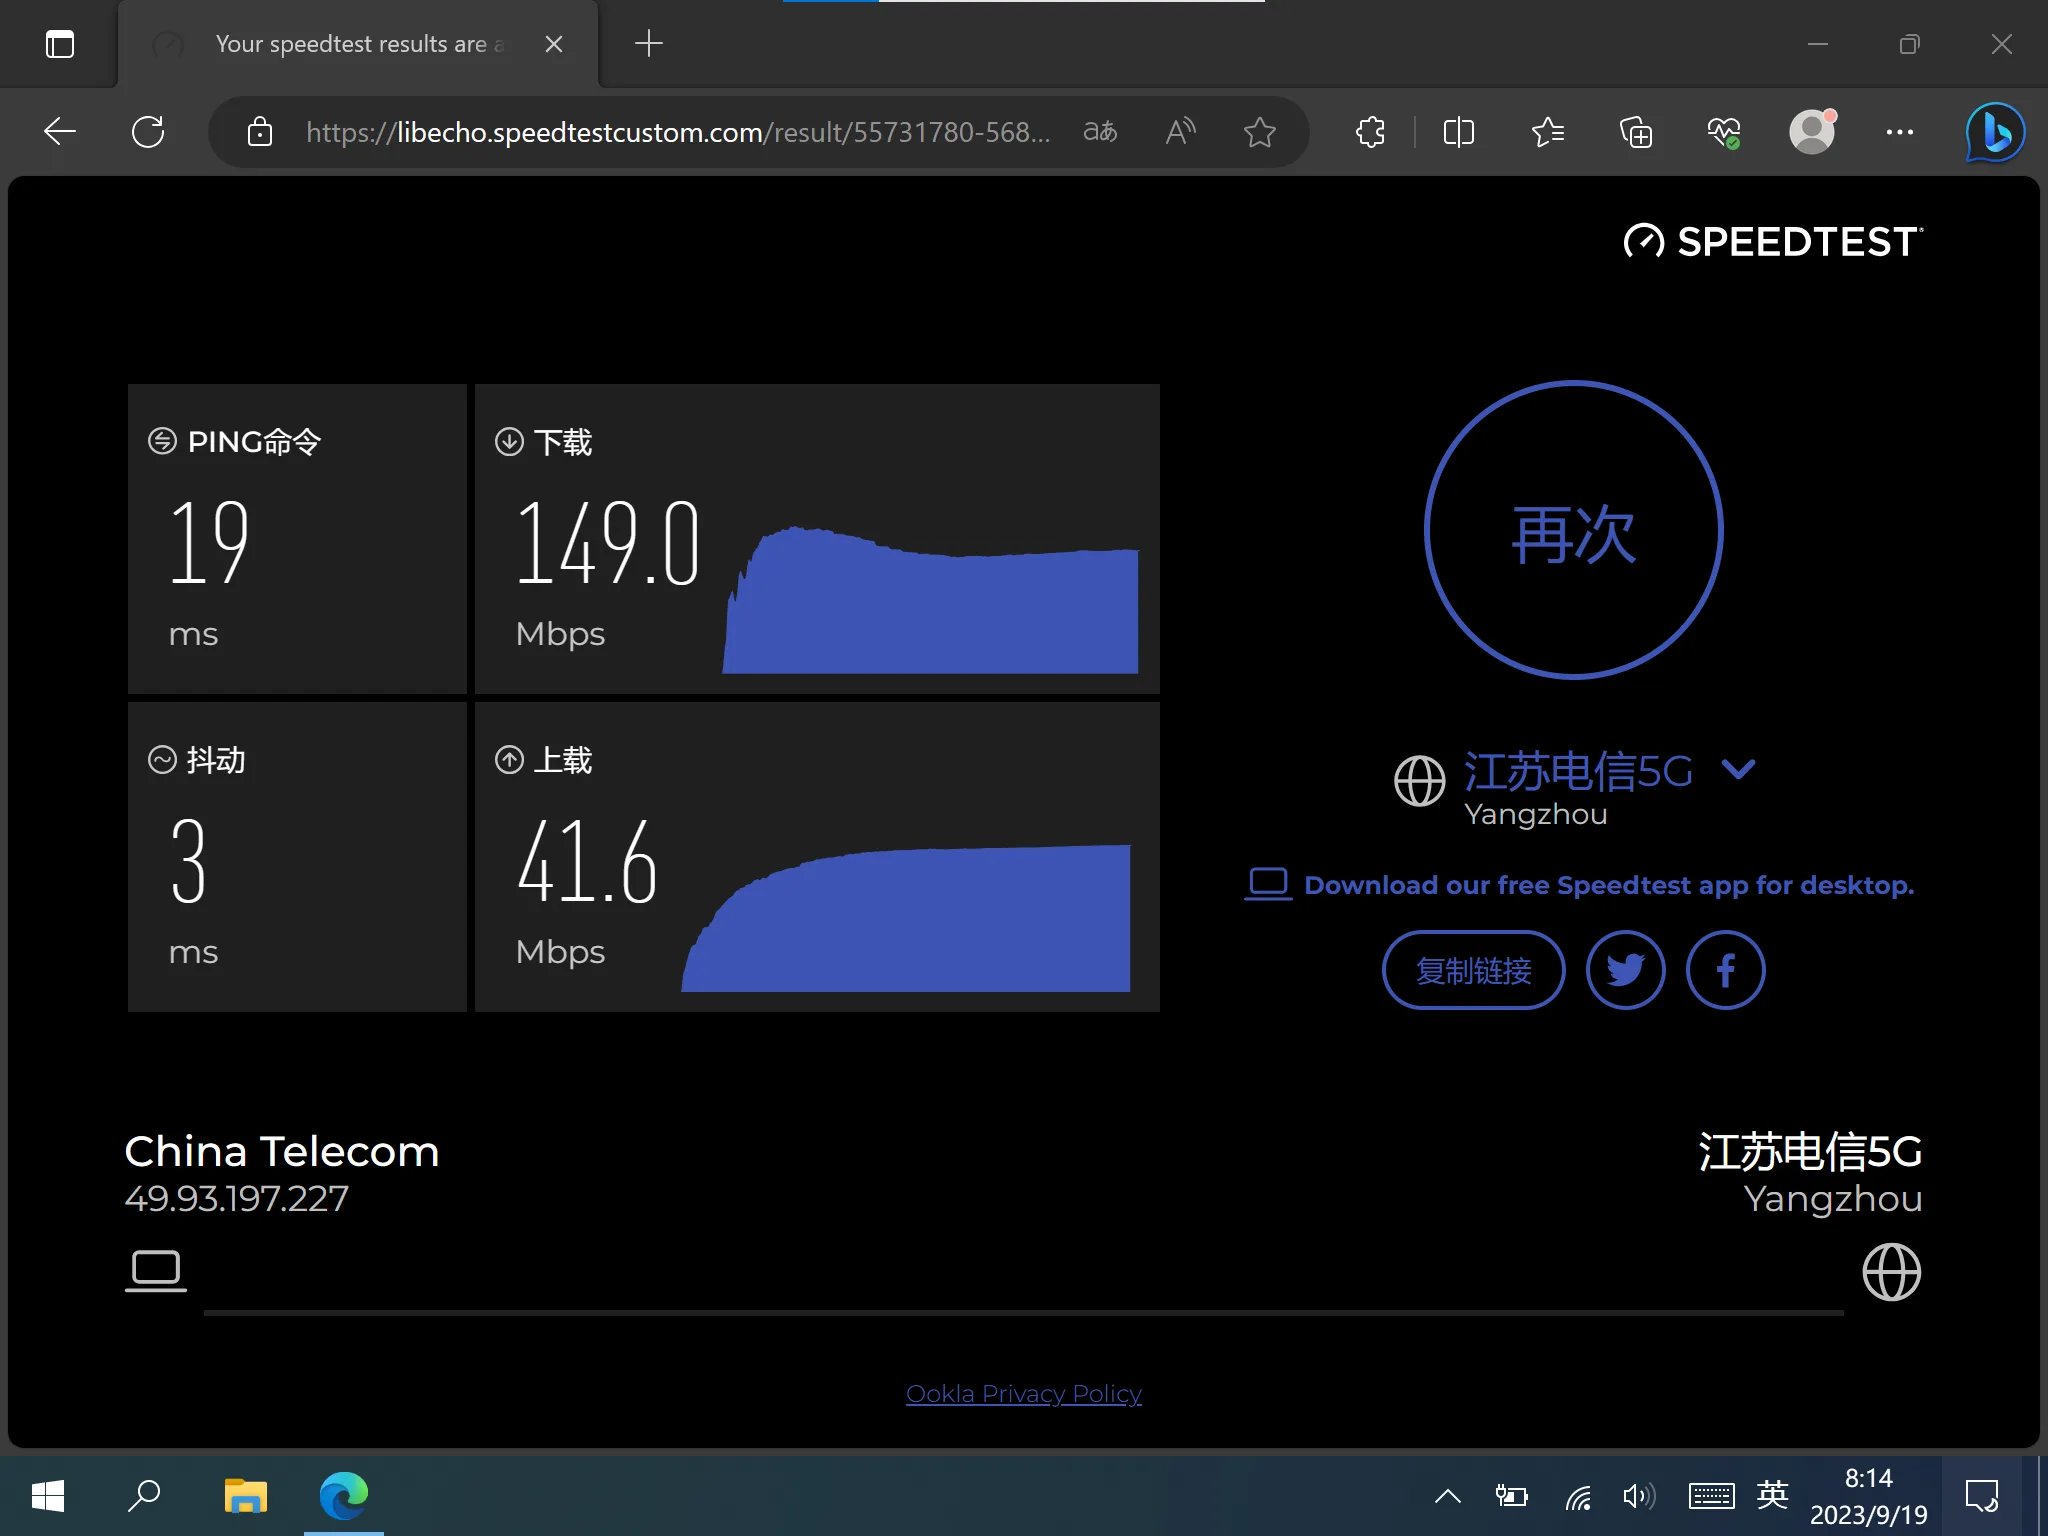This screenshot has width=2048, height=1536.
Task: Open Read aloud in the address bar
Action: click(x=1180, y=132)
